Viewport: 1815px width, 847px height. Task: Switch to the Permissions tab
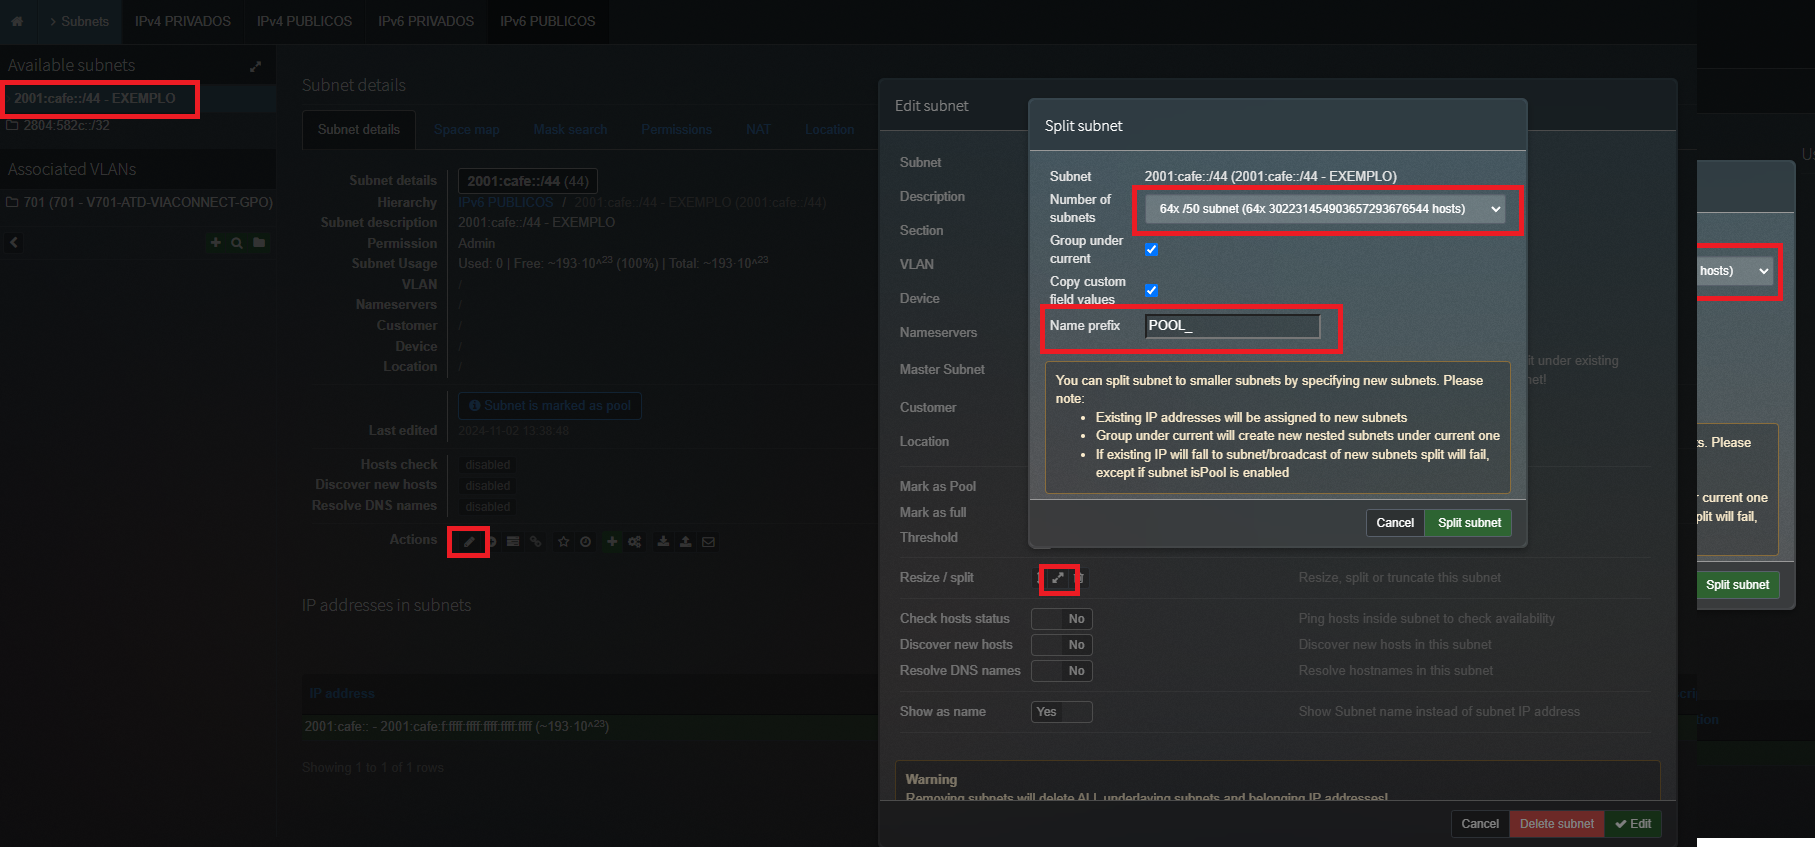tap(677, 130)
